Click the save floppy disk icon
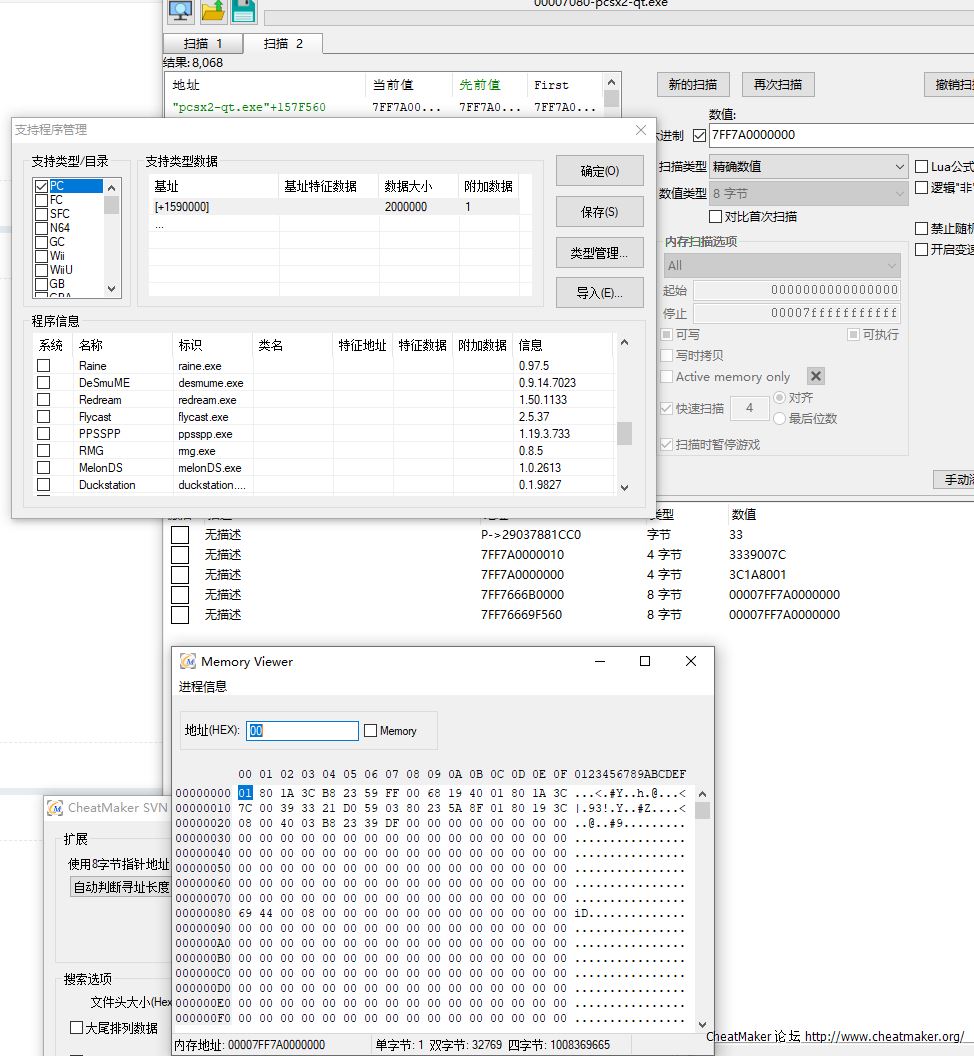 [243, 11]
